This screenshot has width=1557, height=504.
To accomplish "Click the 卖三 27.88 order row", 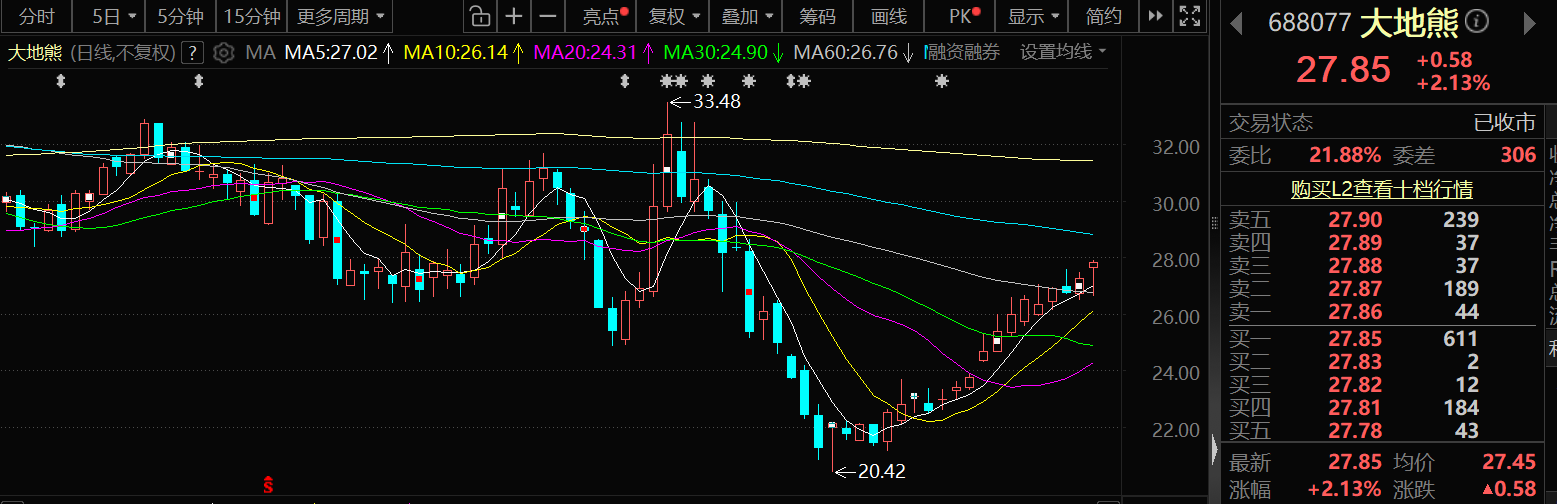I will click(1381, 266).
